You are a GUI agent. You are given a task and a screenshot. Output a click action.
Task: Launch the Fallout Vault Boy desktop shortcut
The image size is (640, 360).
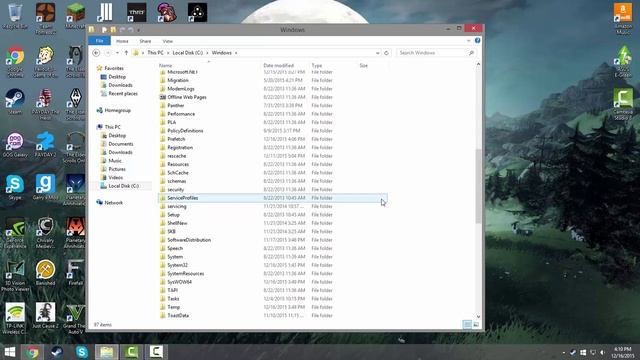(x=45, y=61)
